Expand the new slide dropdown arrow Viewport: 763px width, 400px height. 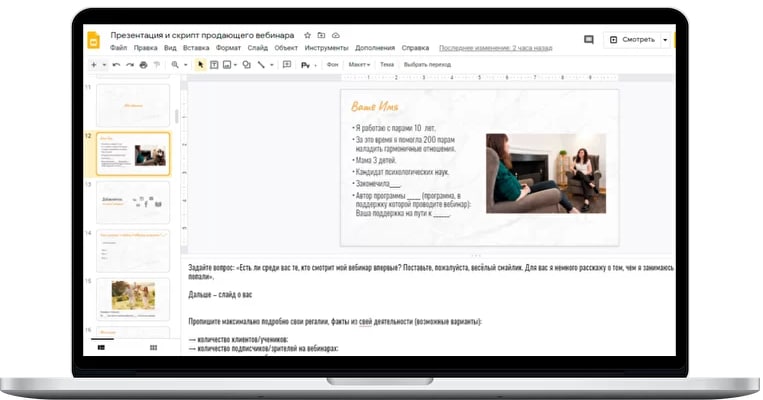coord(104,65)
